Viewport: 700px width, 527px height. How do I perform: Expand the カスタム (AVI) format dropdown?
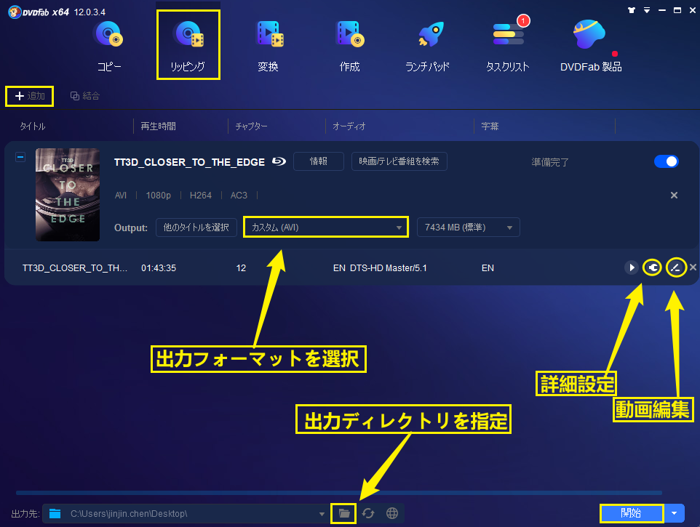[326, 227]
